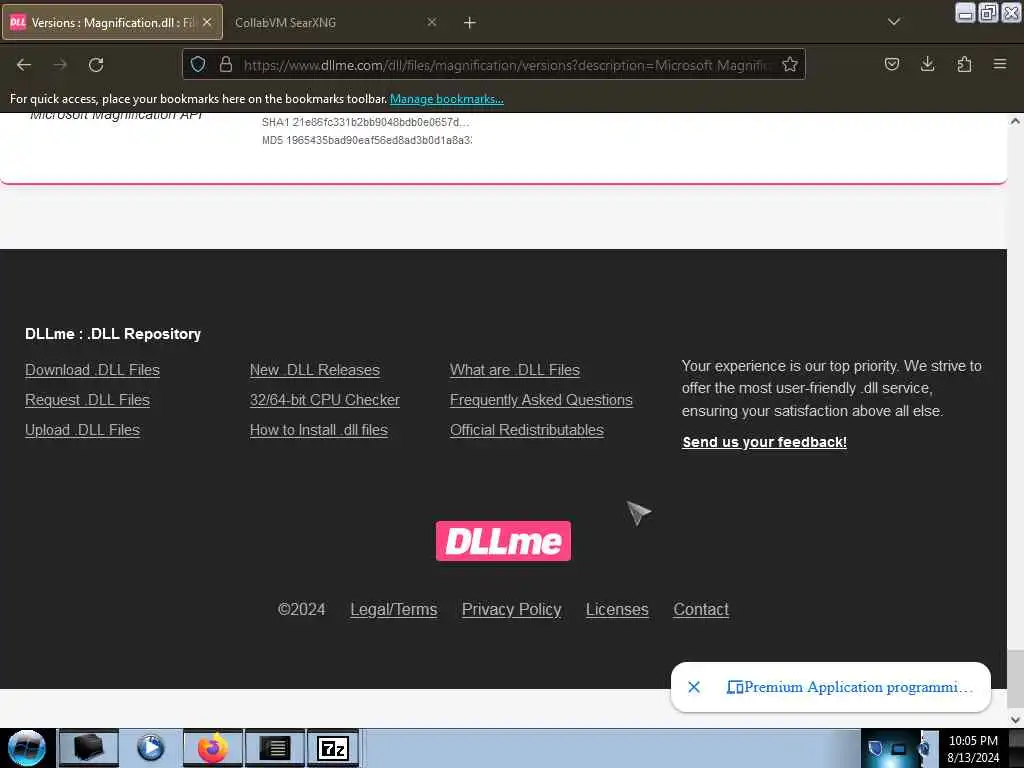Open What are .DLL Files link

click(x=515, y=370)
